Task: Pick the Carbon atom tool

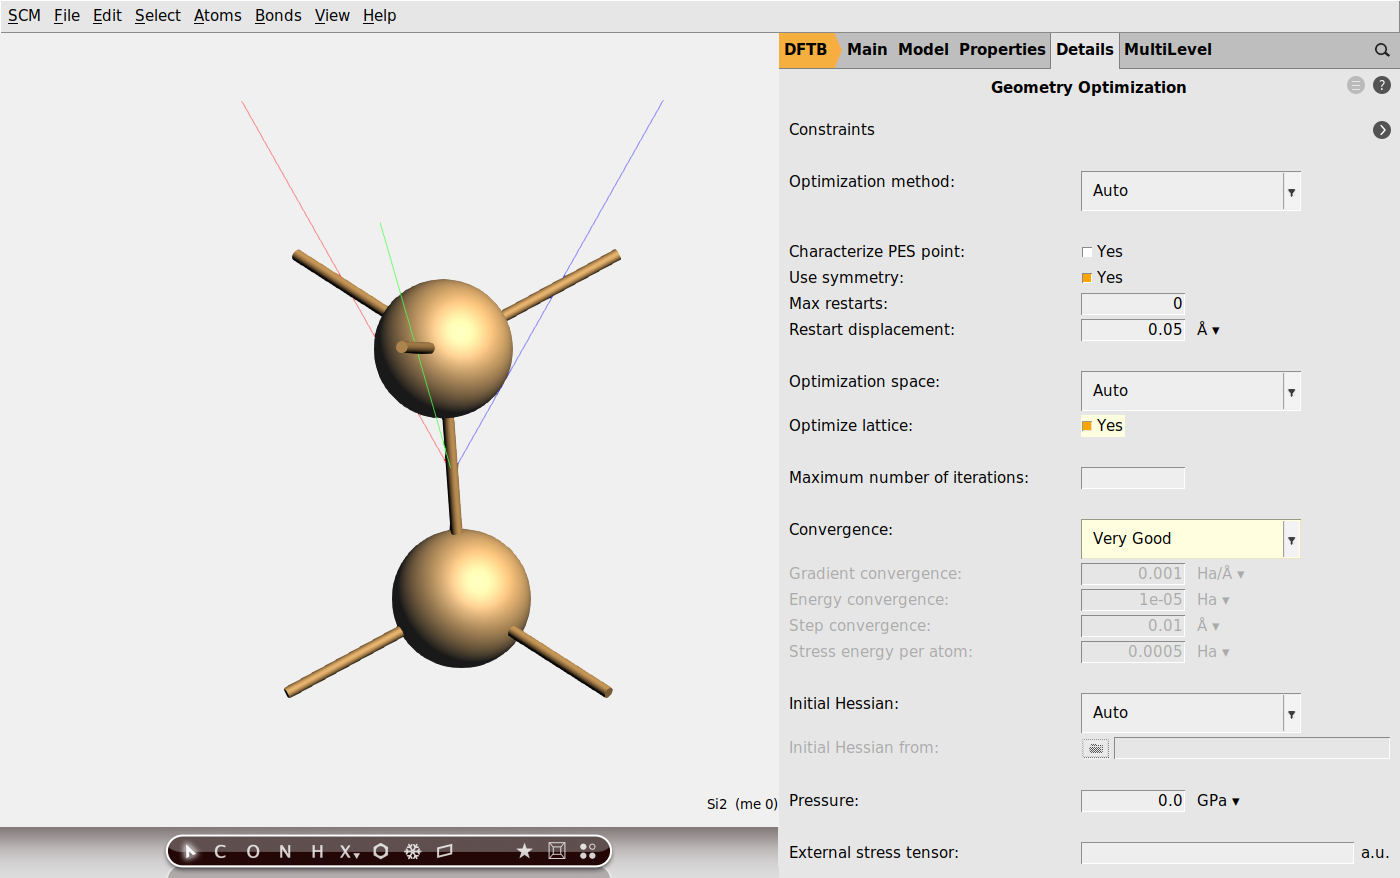Action: click(220, 851)
